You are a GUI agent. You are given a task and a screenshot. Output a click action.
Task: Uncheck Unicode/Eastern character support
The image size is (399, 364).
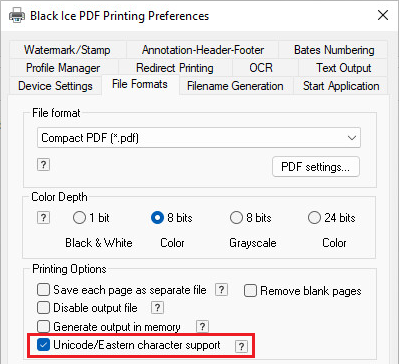(43, 345)
